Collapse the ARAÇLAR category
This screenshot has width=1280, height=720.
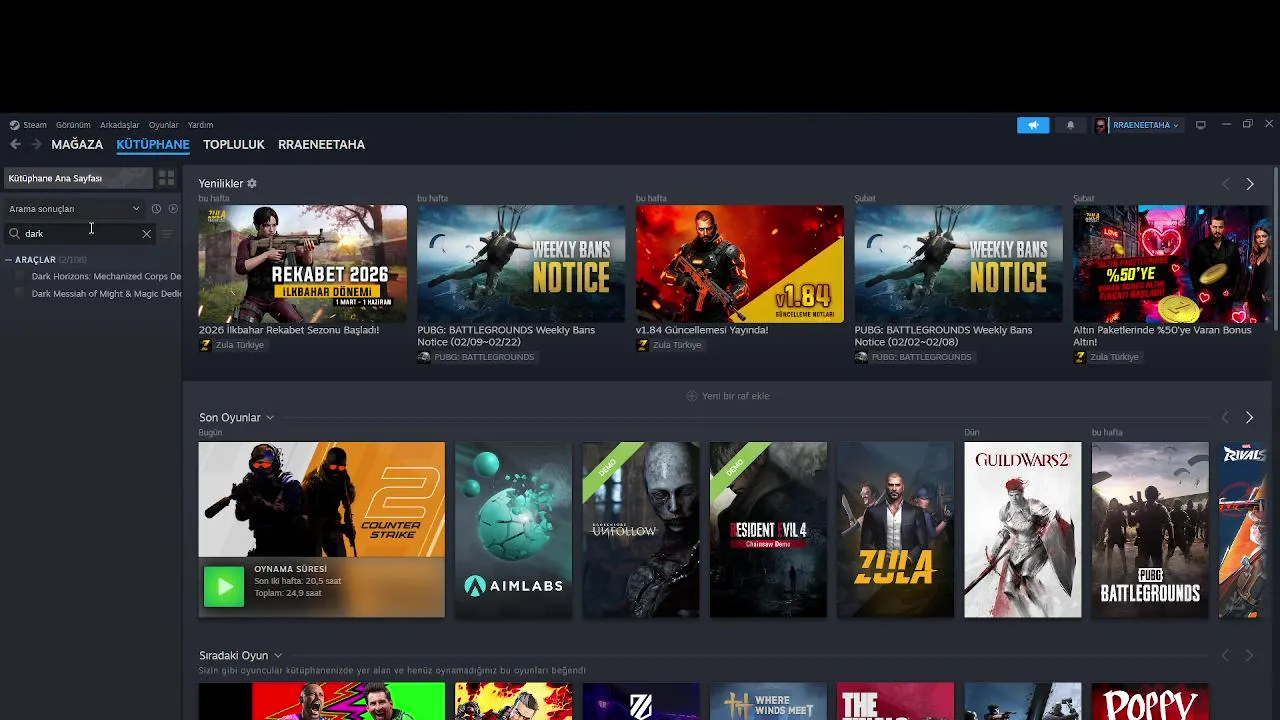tap(8, 260)
